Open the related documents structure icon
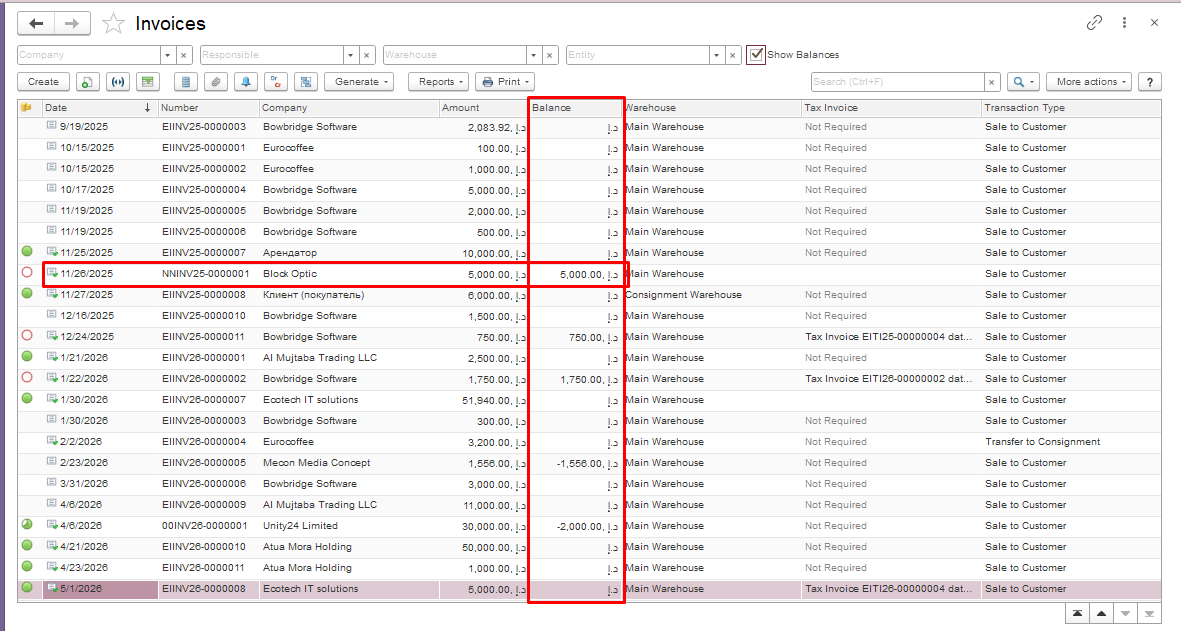1181x631 pixels. pyautogui.click(x=306, y=81)
